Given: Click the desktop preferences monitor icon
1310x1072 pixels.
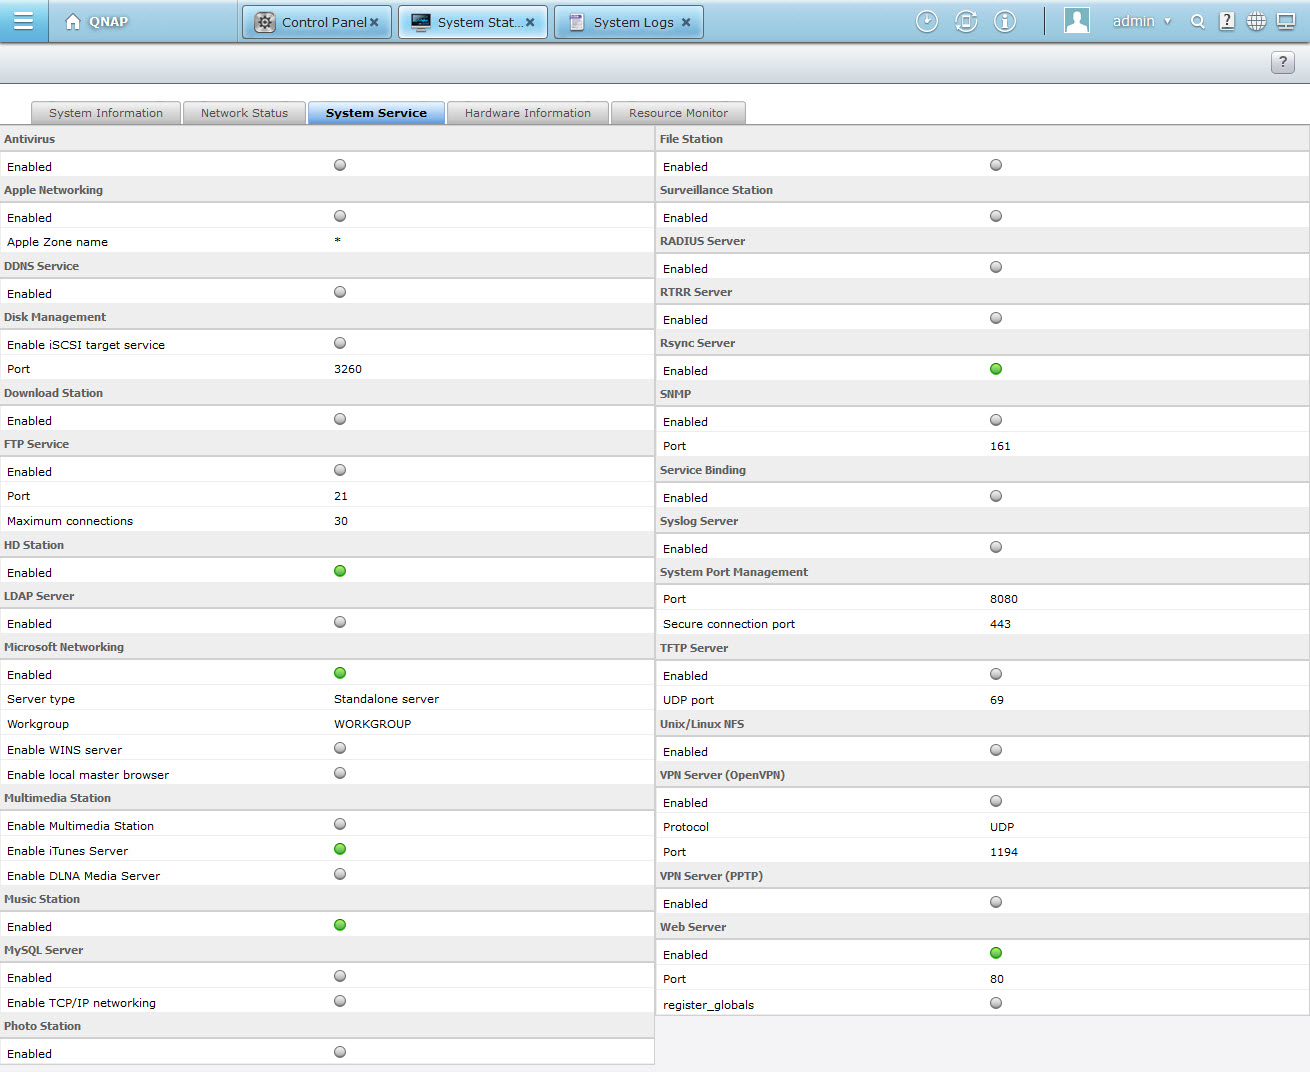Looking at the screenshot, I should 1286,21.
